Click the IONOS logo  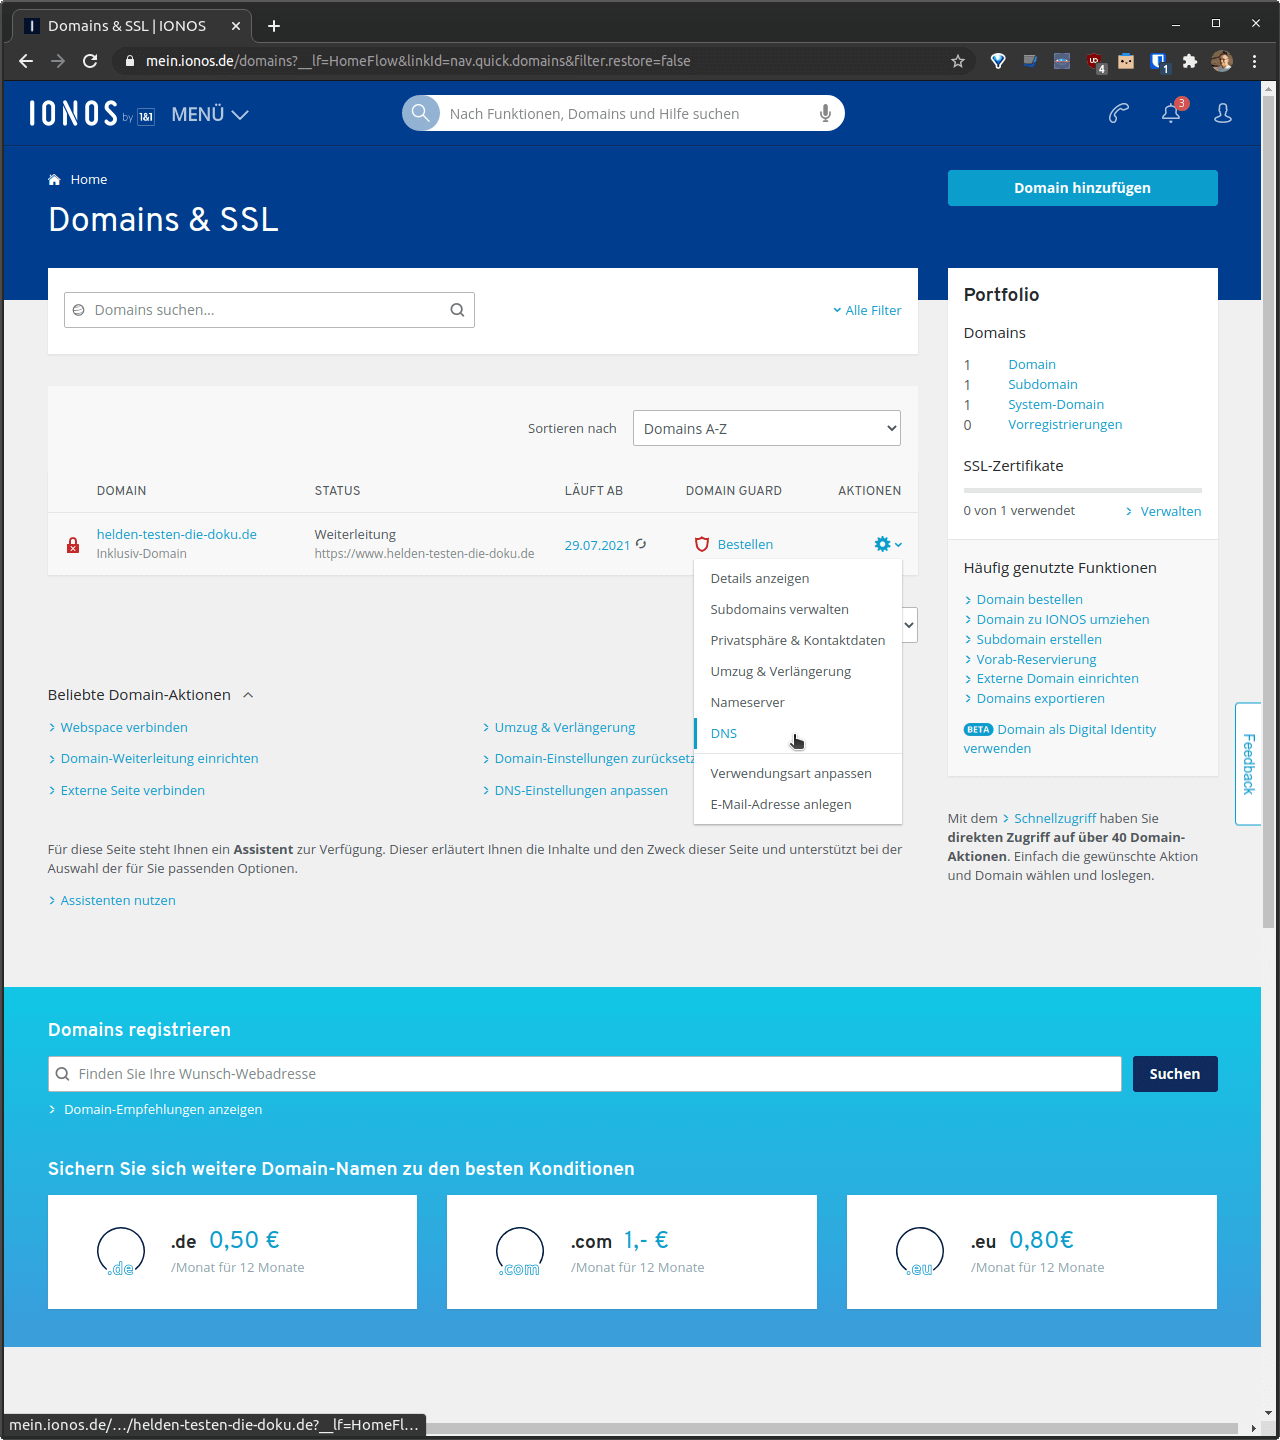click(x=91, y=114)
